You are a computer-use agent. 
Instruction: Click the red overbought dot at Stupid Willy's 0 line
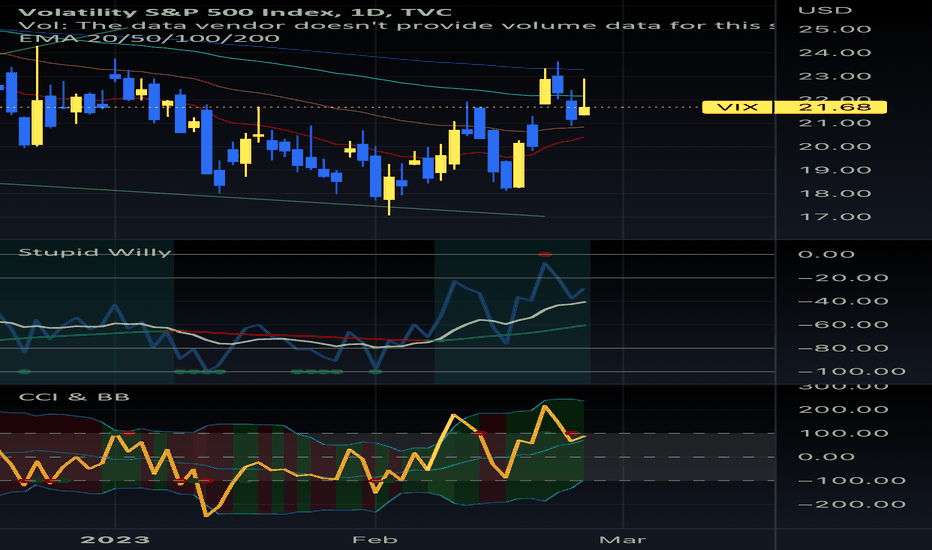click(x=544, y=254)
